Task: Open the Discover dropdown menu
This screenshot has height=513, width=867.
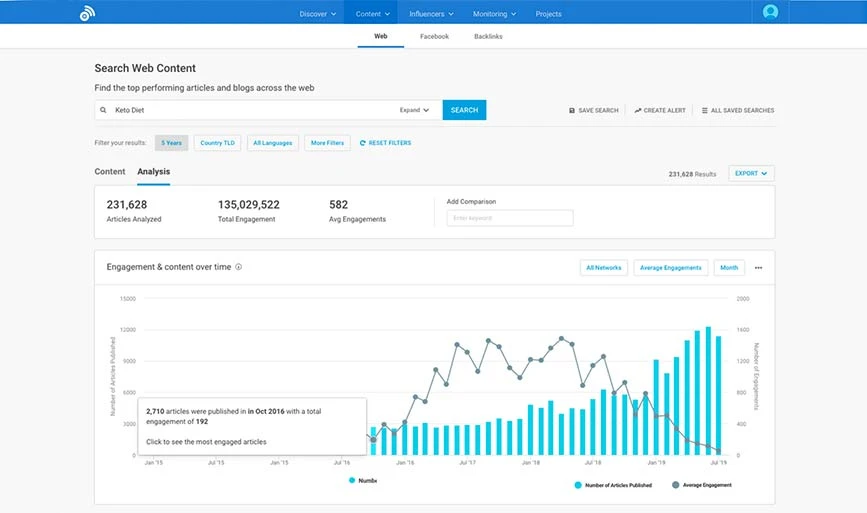Action: pyautogui.click(x=318, y=14)
